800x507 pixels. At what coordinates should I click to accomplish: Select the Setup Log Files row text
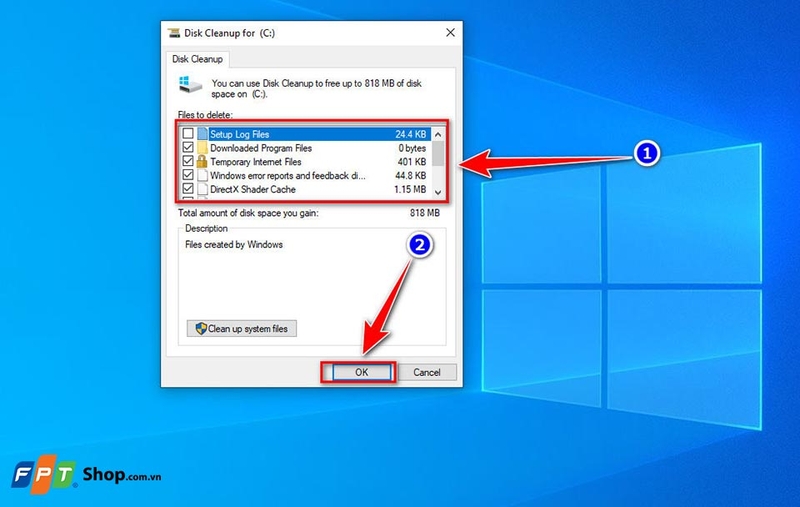[x=239, y=134]
